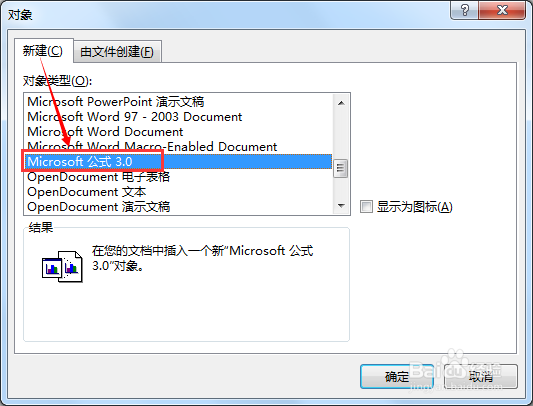Viewport: 533px width, 406px height.
Task: Click the list scroll-up arrow
Action: pos(341,103)
